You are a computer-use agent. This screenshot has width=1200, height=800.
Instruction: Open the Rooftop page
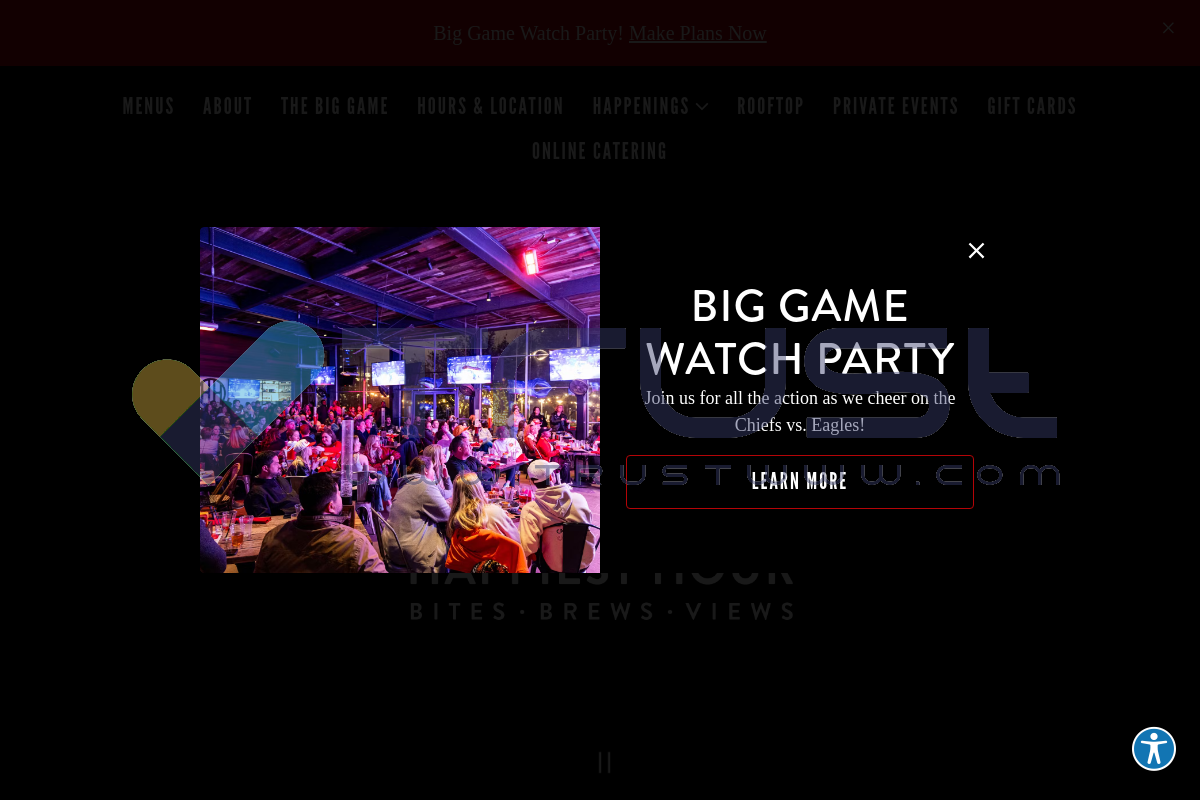771,106
